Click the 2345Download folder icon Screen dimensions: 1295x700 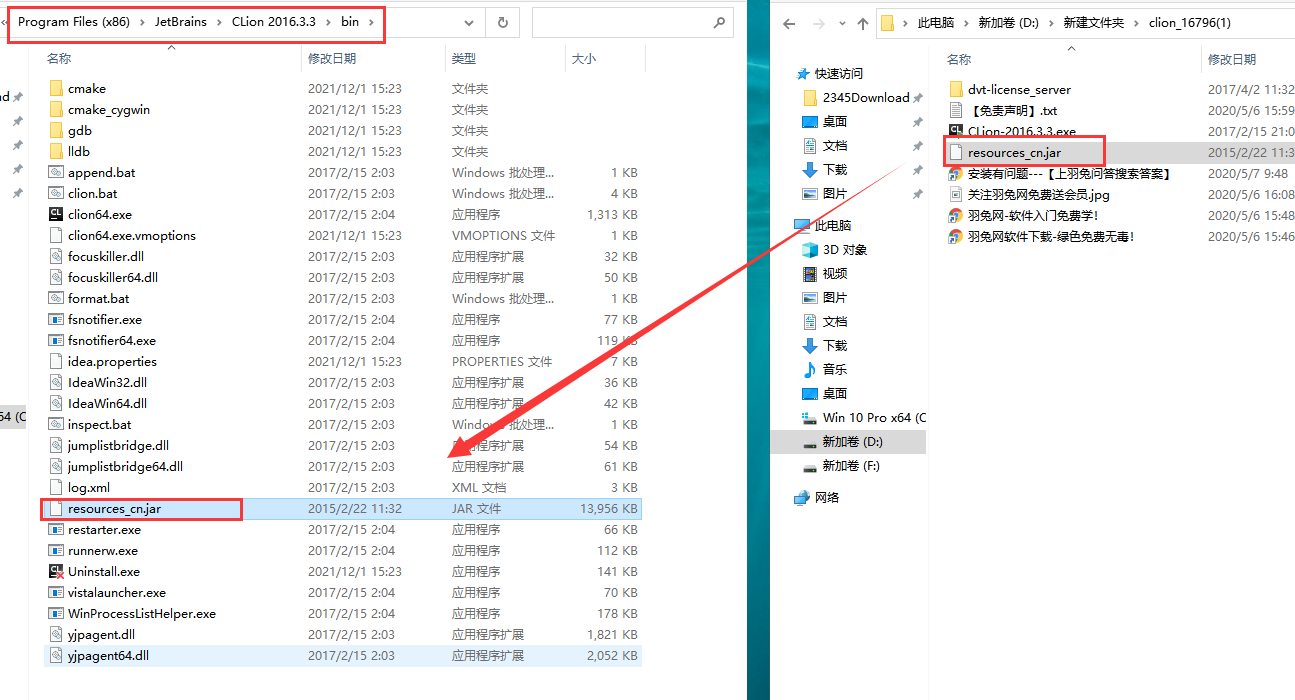(810, 98)
